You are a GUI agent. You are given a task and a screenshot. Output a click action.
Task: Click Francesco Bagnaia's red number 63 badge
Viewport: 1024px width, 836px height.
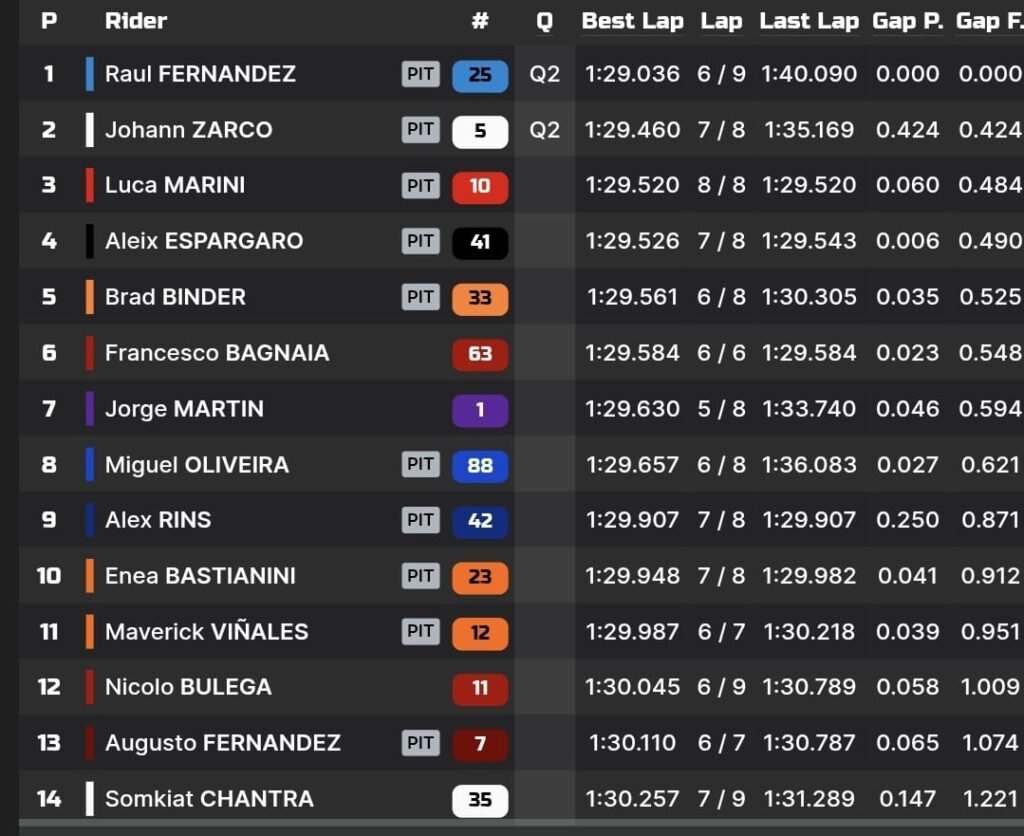pyautogui.click(x=480, y=354)
